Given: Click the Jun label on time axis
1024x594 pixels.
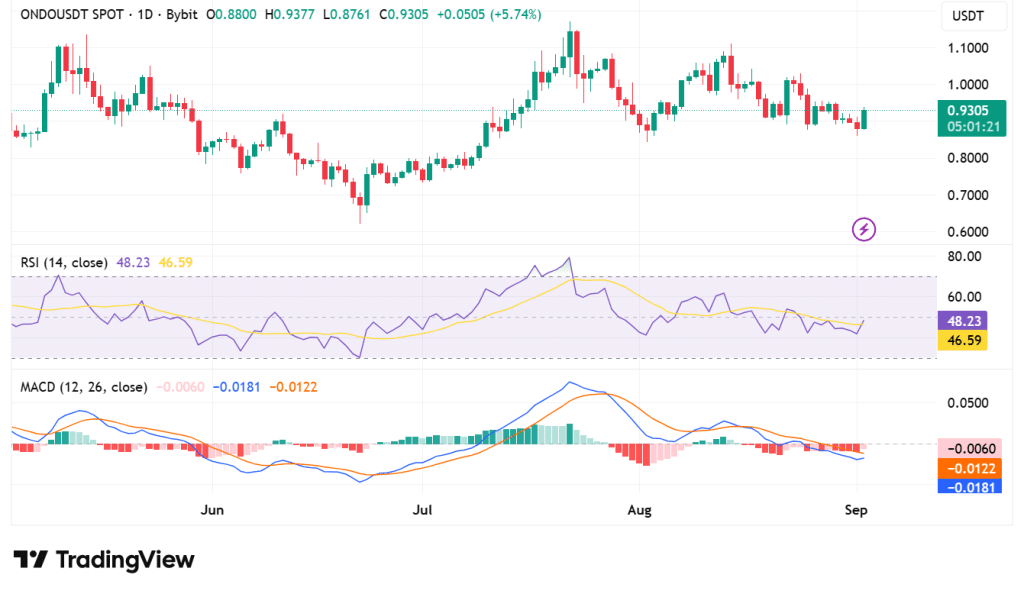Looking at the screenshot, I should pos(211,510).
